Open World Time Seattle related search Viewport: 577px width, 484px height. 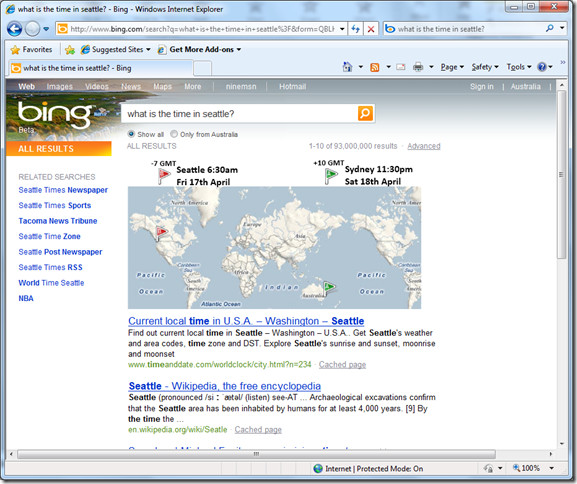(x=51, y=283)
